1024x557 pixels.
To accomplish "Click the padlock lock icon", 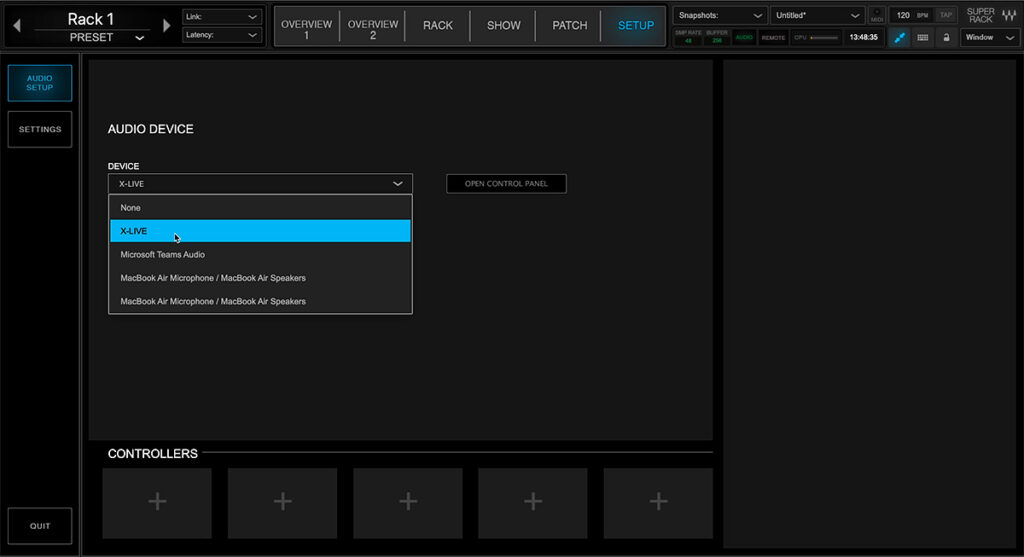I will [945, 37].
